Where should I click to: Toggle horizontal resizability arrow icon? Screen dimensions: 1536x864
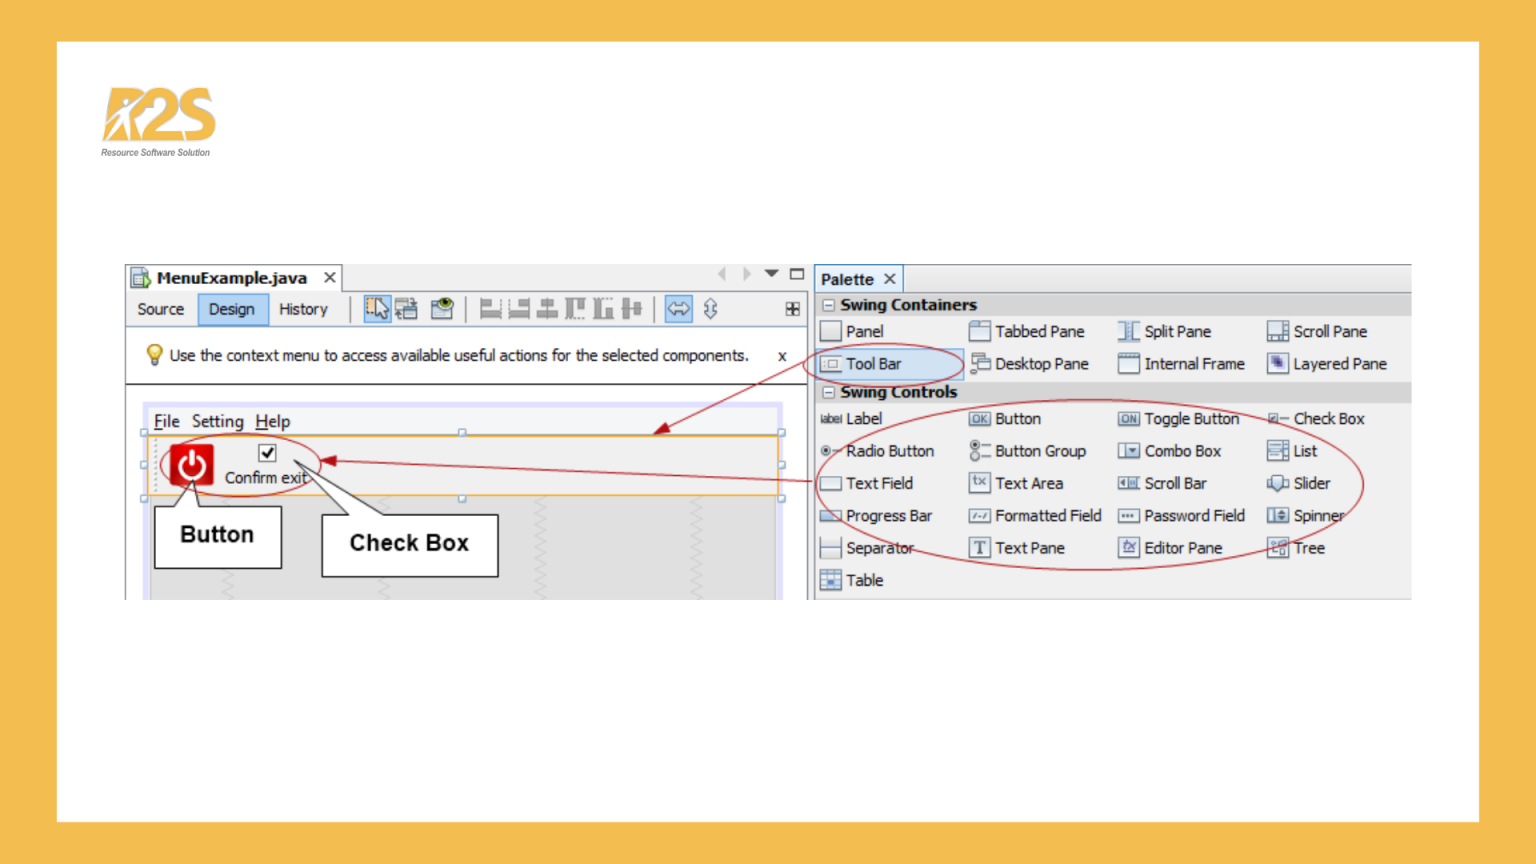pos(678,309)
